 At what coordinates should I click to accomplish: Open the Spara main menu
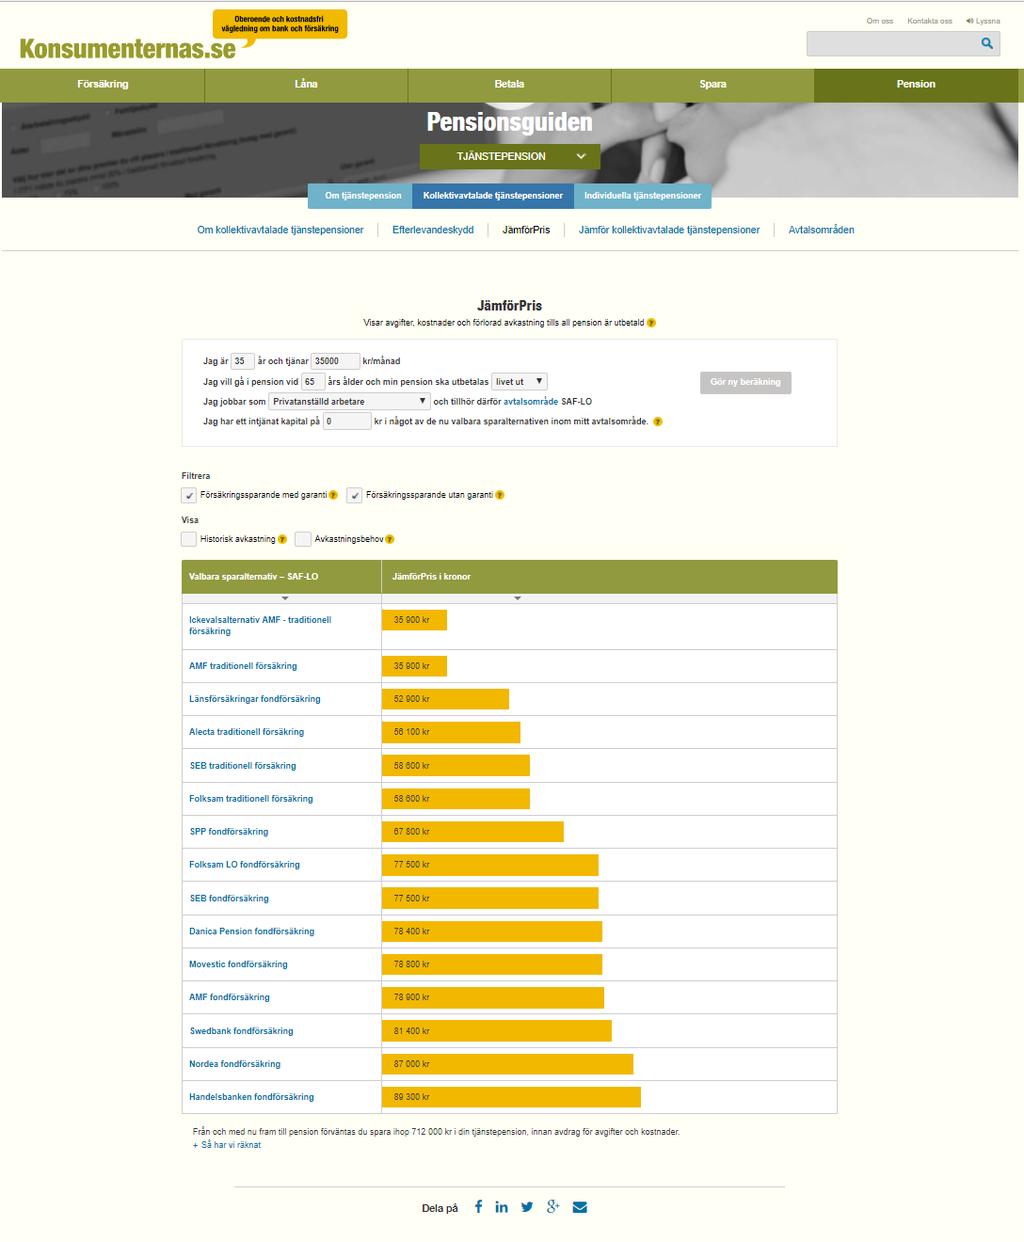point(713,85)
